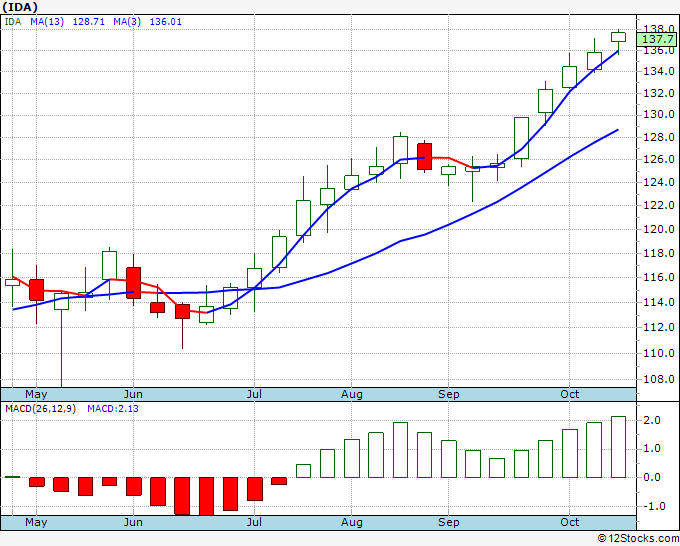
Task: Click the 134.0 price axis label
Action: point(659,71)
